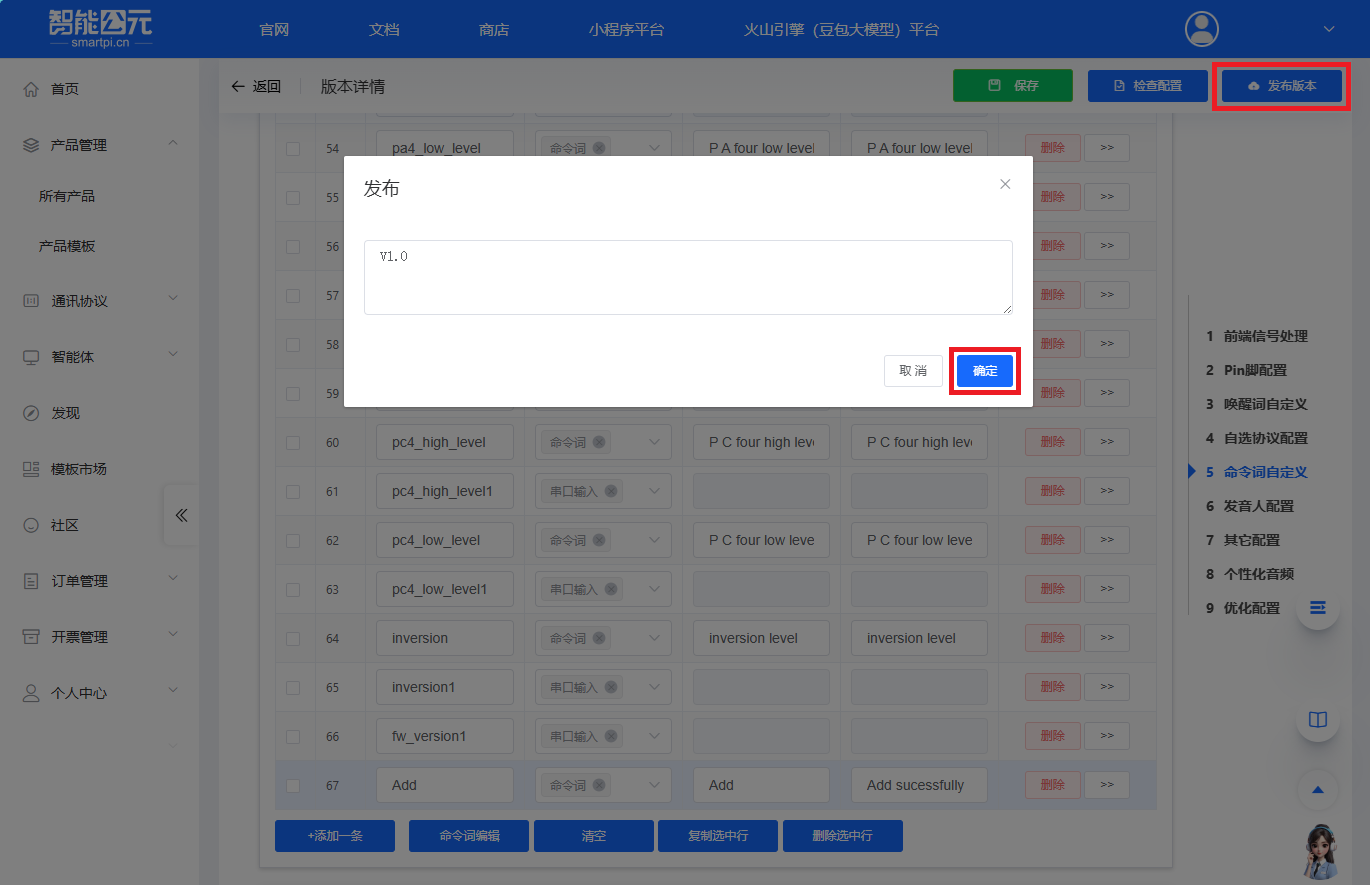Open type dropdown for pc4_high_level row
Screen dimensions: 1370x885
[x=655, y=442]
